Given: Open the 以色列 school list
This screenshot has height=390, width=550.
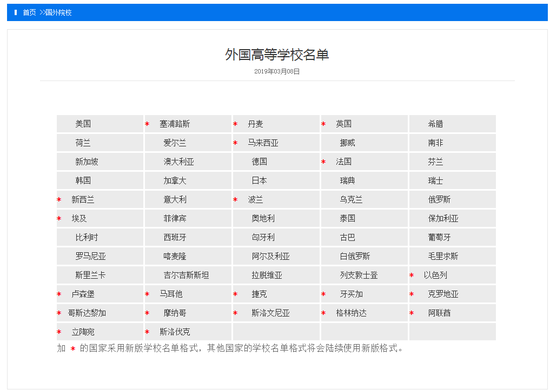Looking at the screenshot, I should (x=435, y=275).
